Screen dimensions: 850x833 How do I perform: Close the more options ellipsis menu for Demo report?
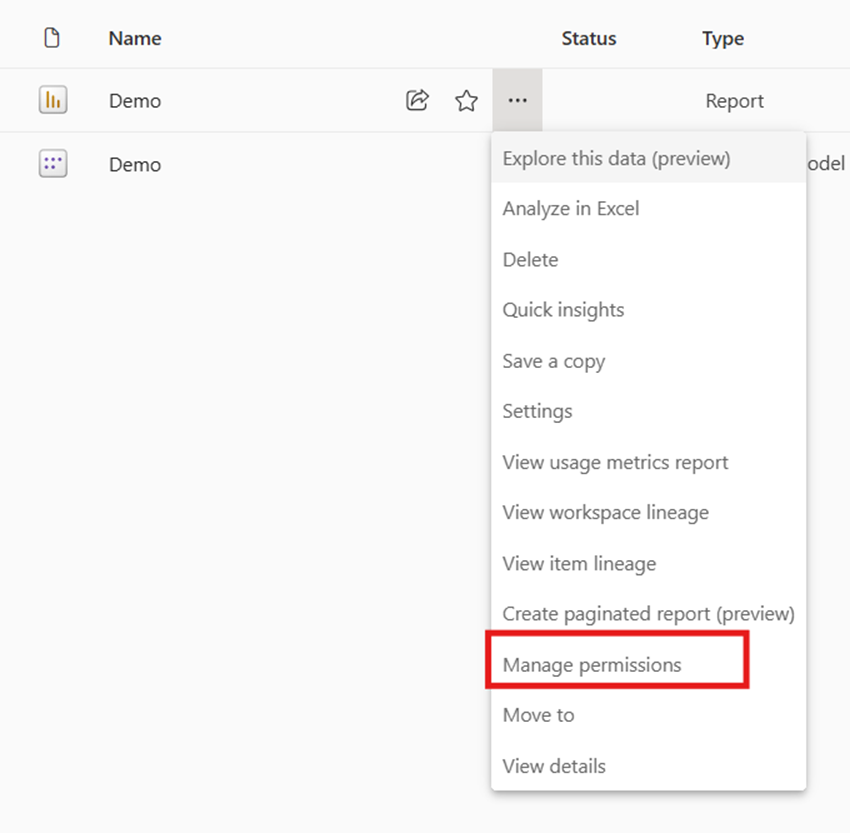[518, 100]
